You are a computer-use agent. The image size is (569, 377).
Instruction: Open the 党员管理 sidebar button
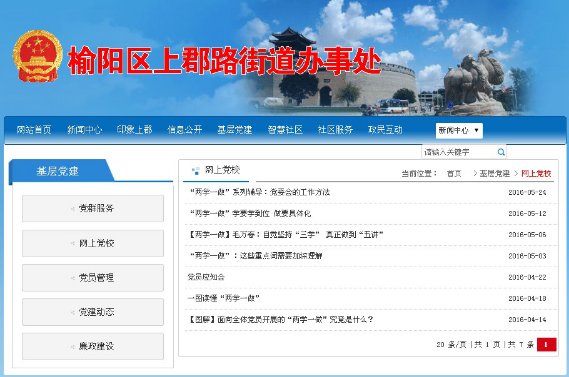coord(93,278)
